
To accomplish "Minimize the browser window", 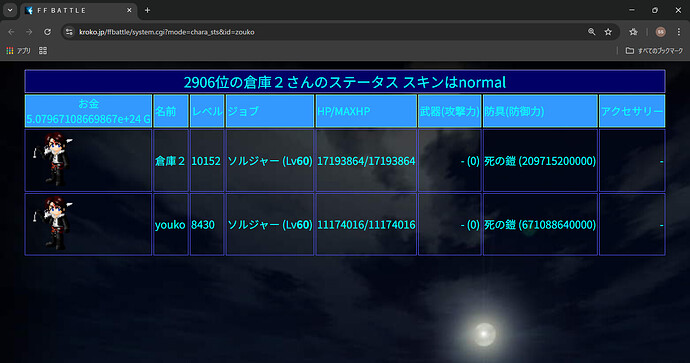I will click(631, 10).
